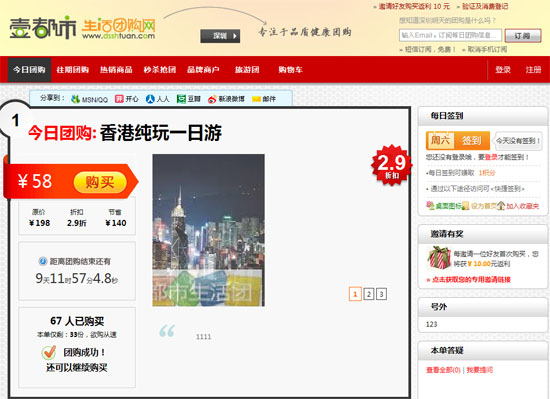
Task: Open the 深圳 city selector dropdown
Action: coord(220,36)
